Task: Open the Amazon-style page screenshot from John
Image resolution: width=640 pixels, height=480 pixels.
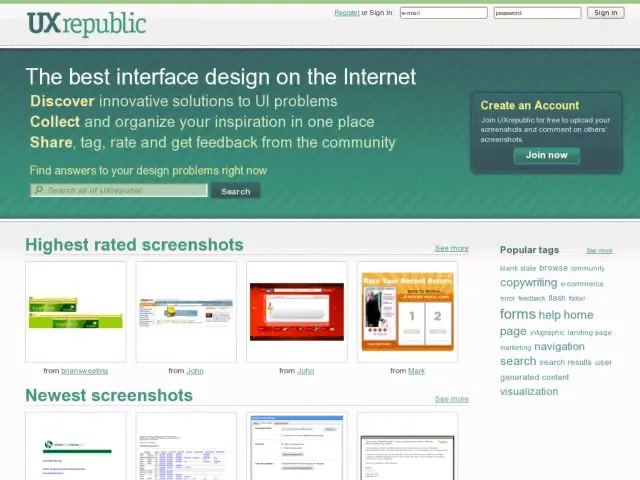Action: tap(186, 312)
